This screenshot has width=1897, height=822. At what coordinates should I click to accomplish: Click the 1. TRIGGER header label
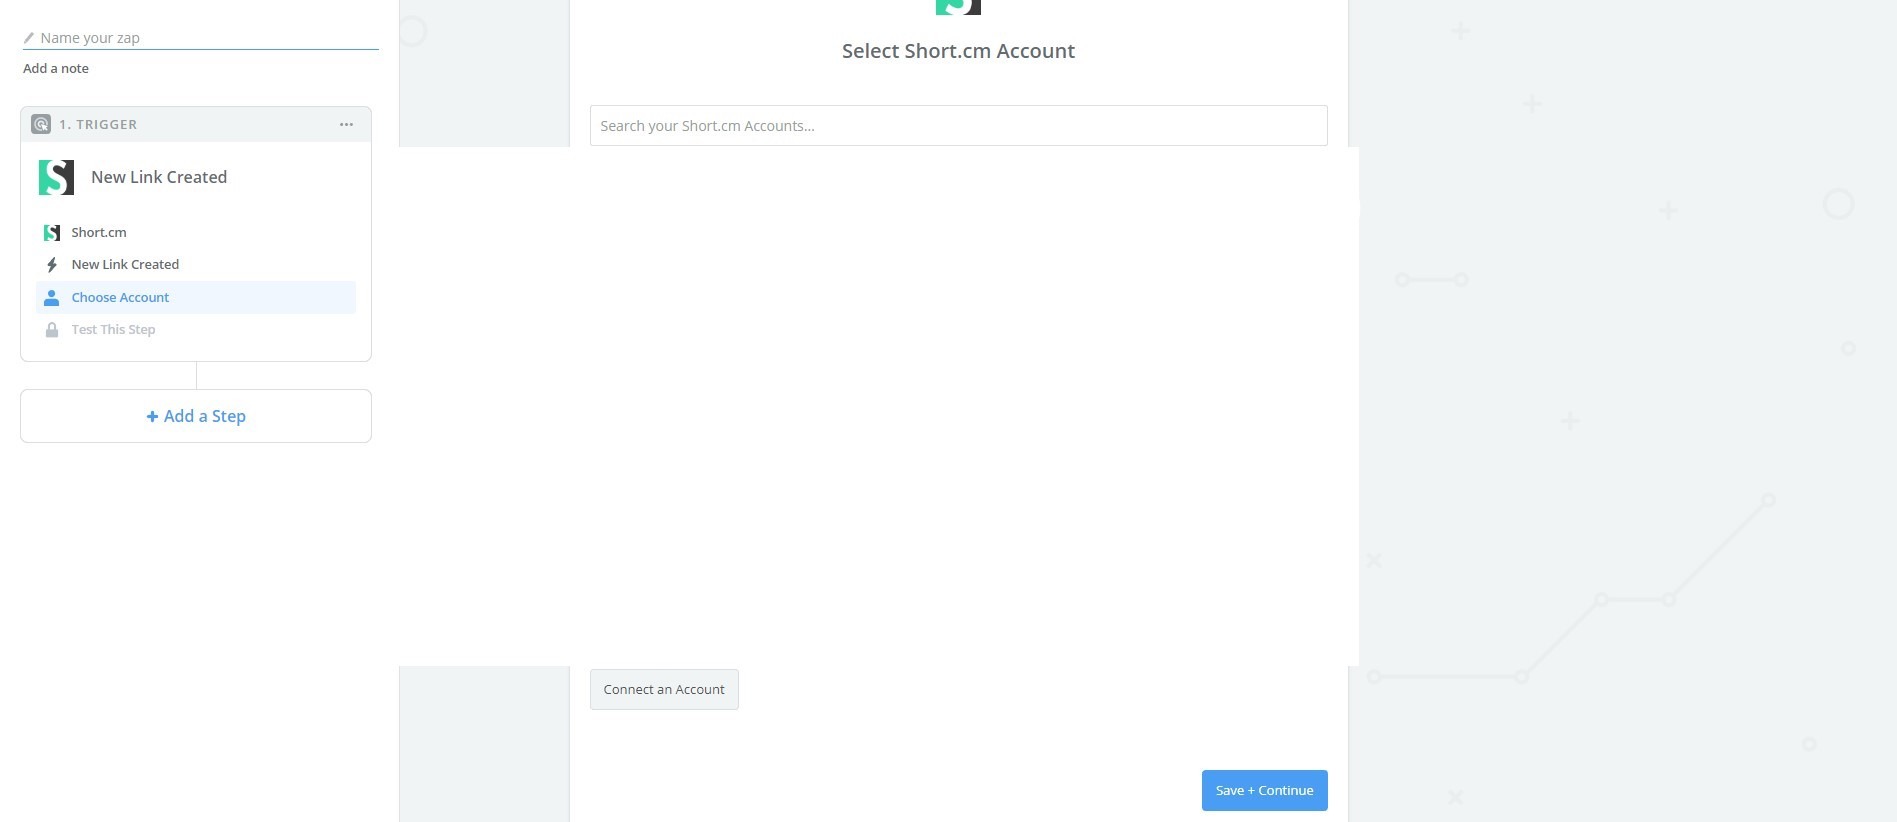[x=98, y=125]
